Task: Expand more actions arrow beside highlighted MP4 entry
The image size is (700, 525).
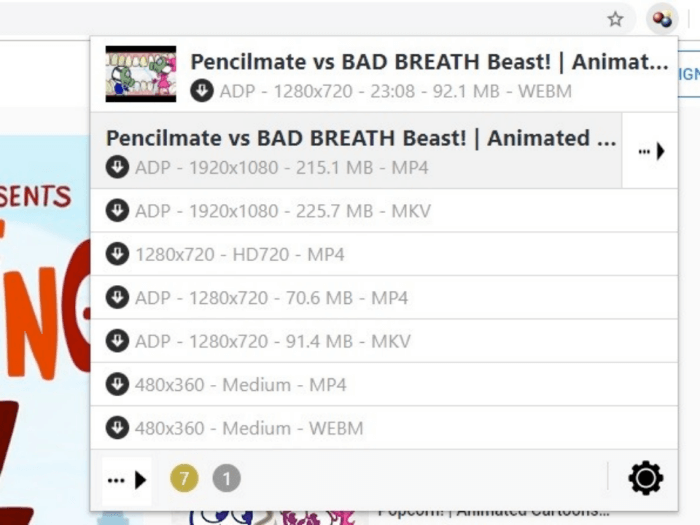Action: 650,151
